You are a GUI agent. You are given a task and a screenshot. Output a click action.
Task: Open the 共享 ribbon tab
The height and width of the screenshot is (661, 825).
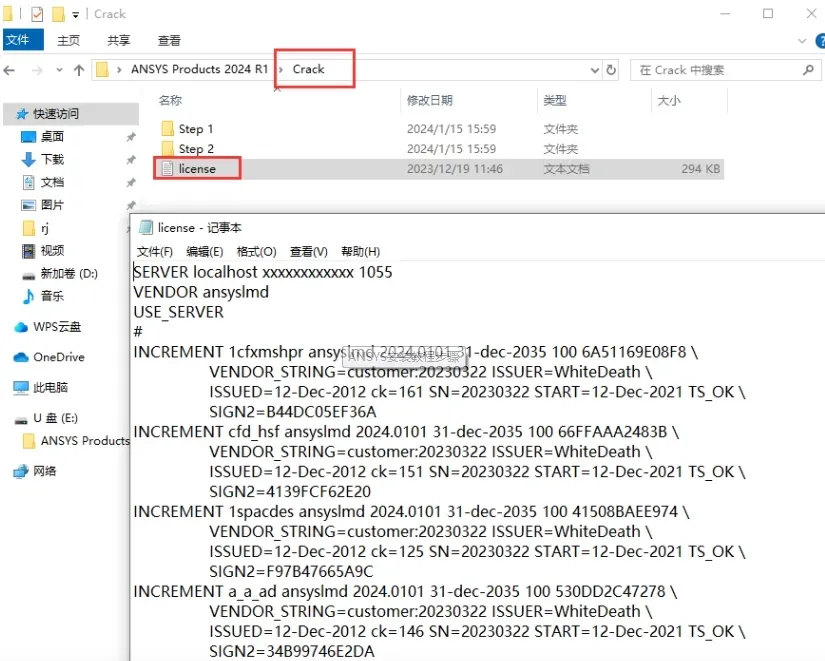click(119, 40)
